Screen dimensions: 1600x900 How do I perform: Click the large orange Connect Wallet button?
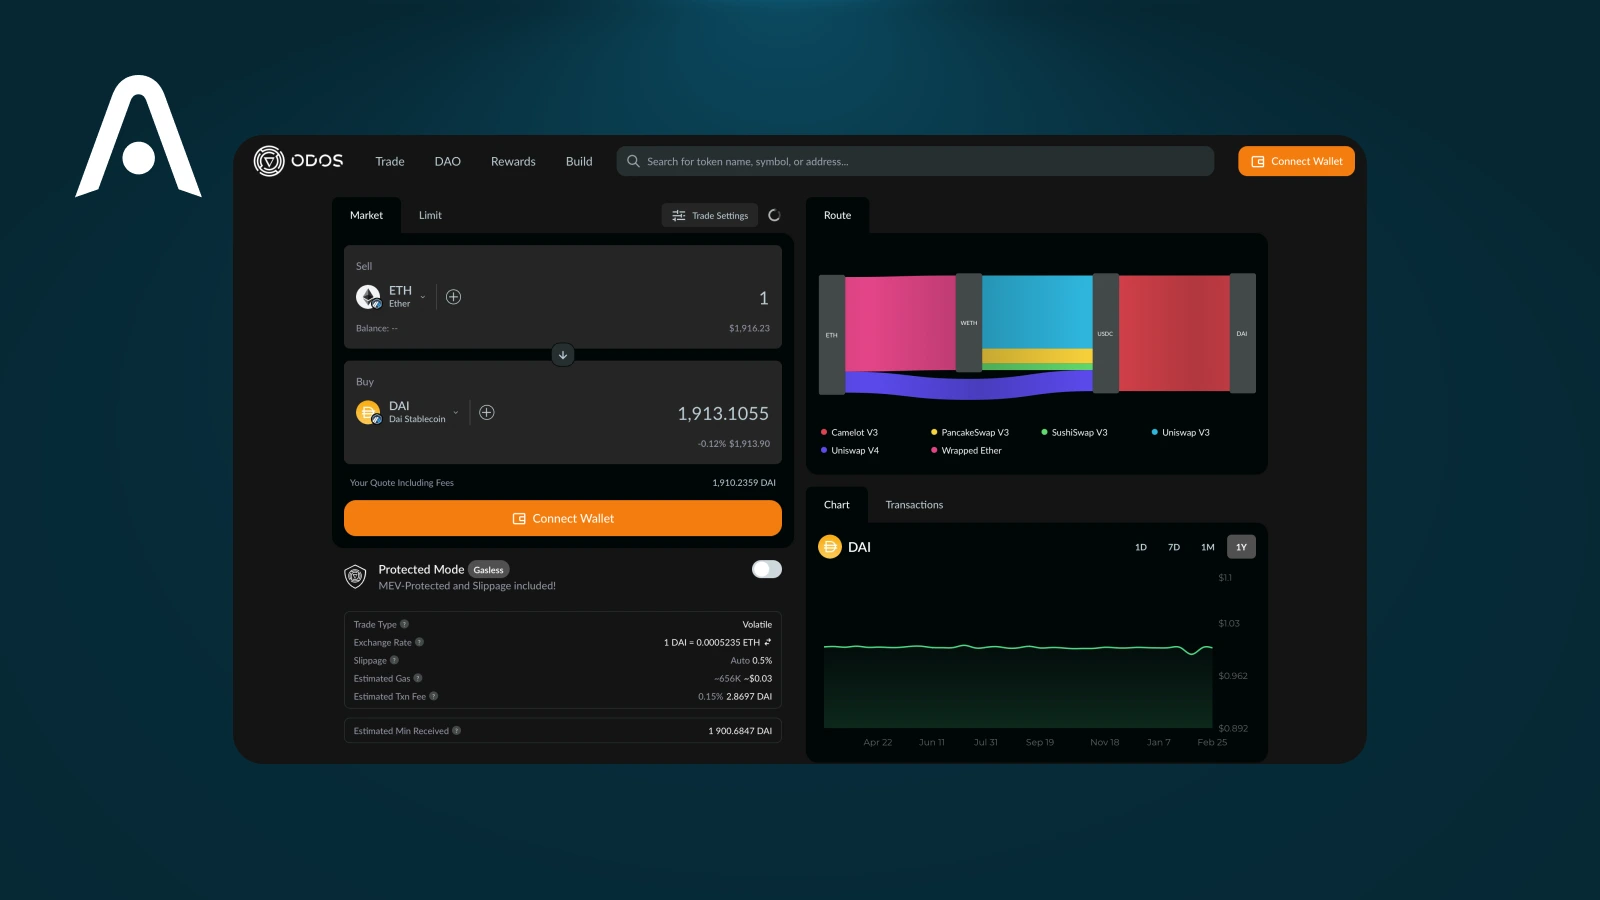[563, 518]
